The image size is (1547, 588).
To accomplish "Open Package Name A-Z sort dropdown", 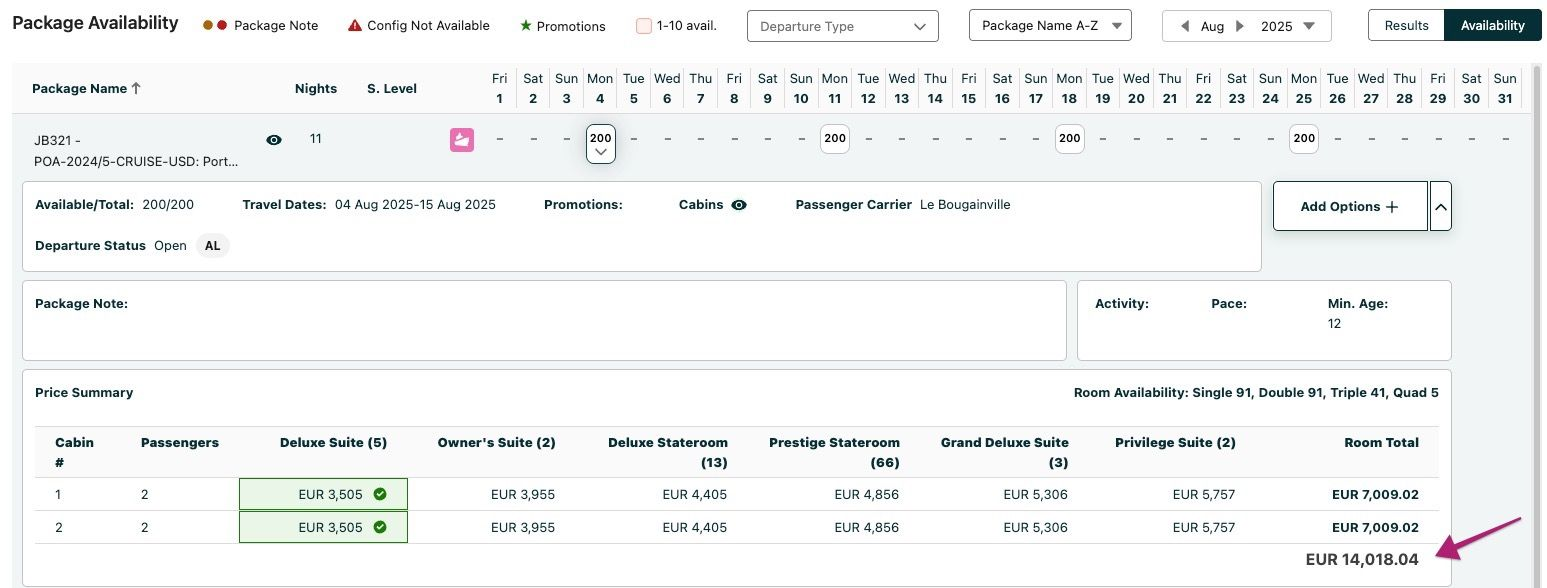I will point(1050,26).
